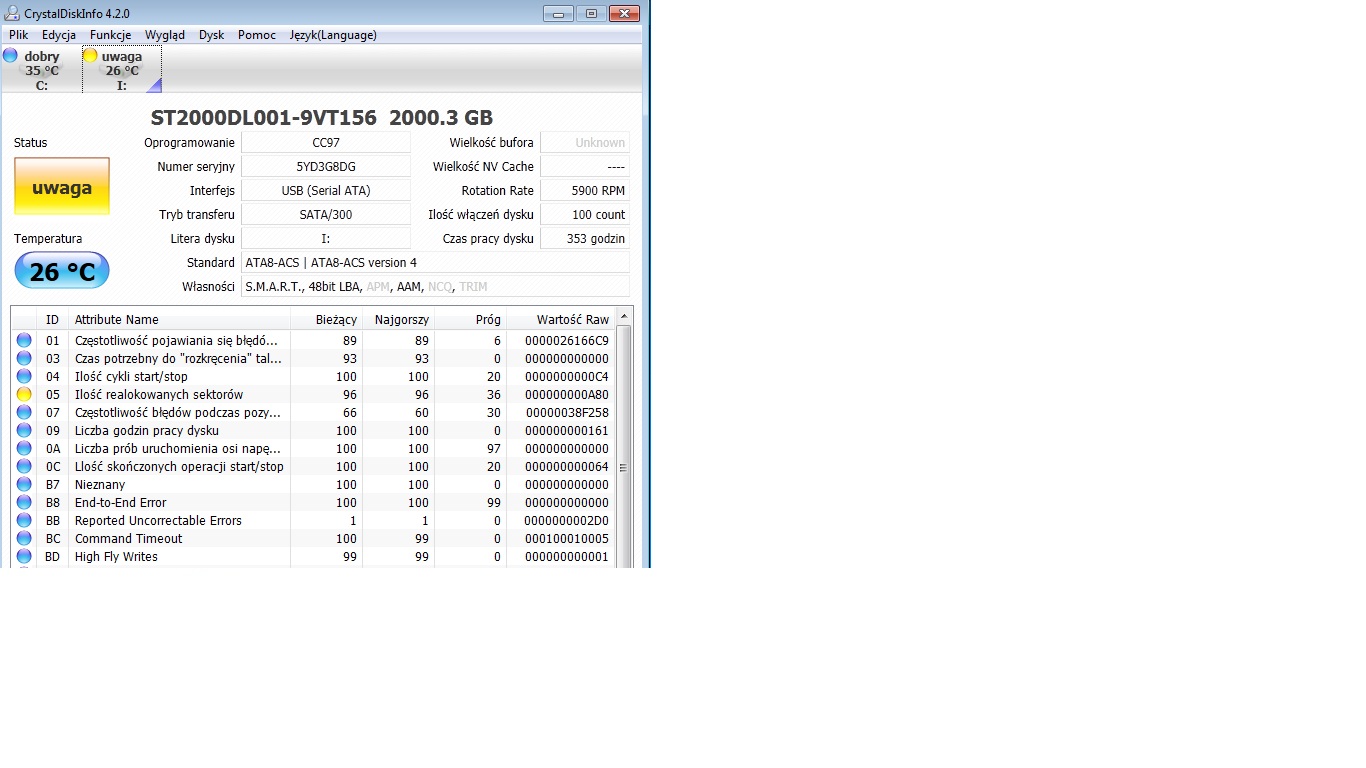Click the 26 °C temperature button
The image size is (1366, 768).
[62, 271]
